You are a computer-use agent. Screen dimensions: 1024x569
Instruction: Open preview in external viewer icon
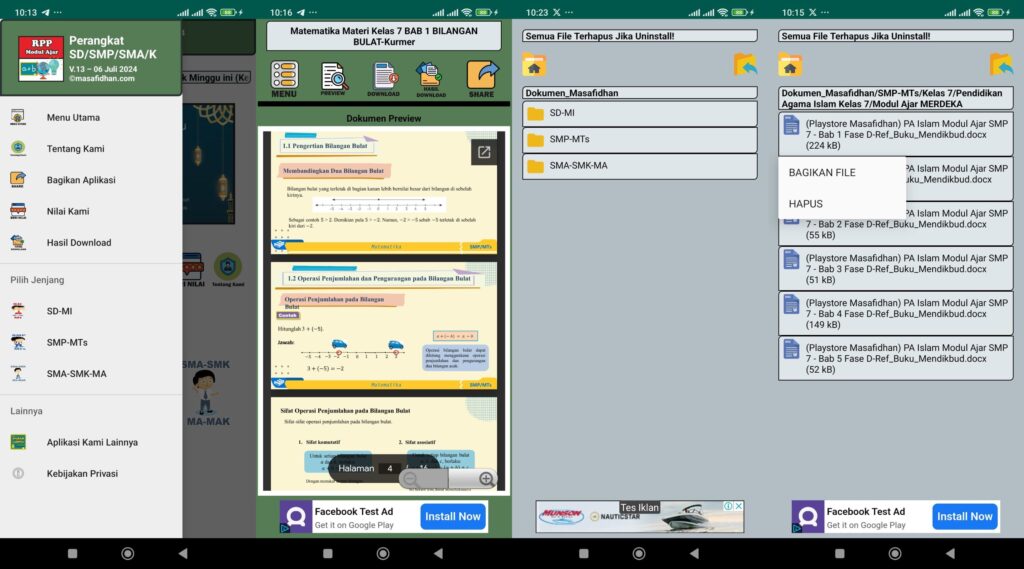pos(484,152)
